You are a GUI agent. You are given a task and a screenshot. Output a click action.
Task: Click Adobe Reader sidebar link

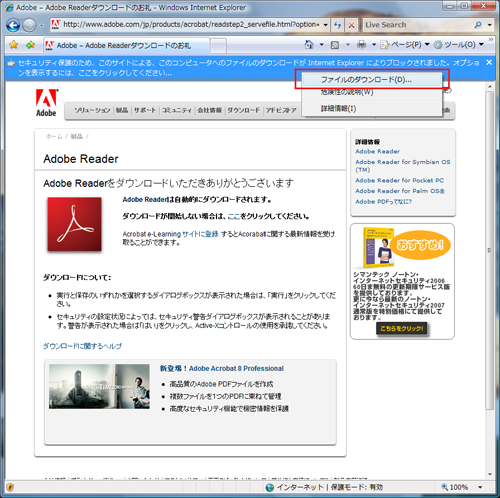[x=377, y=151]
